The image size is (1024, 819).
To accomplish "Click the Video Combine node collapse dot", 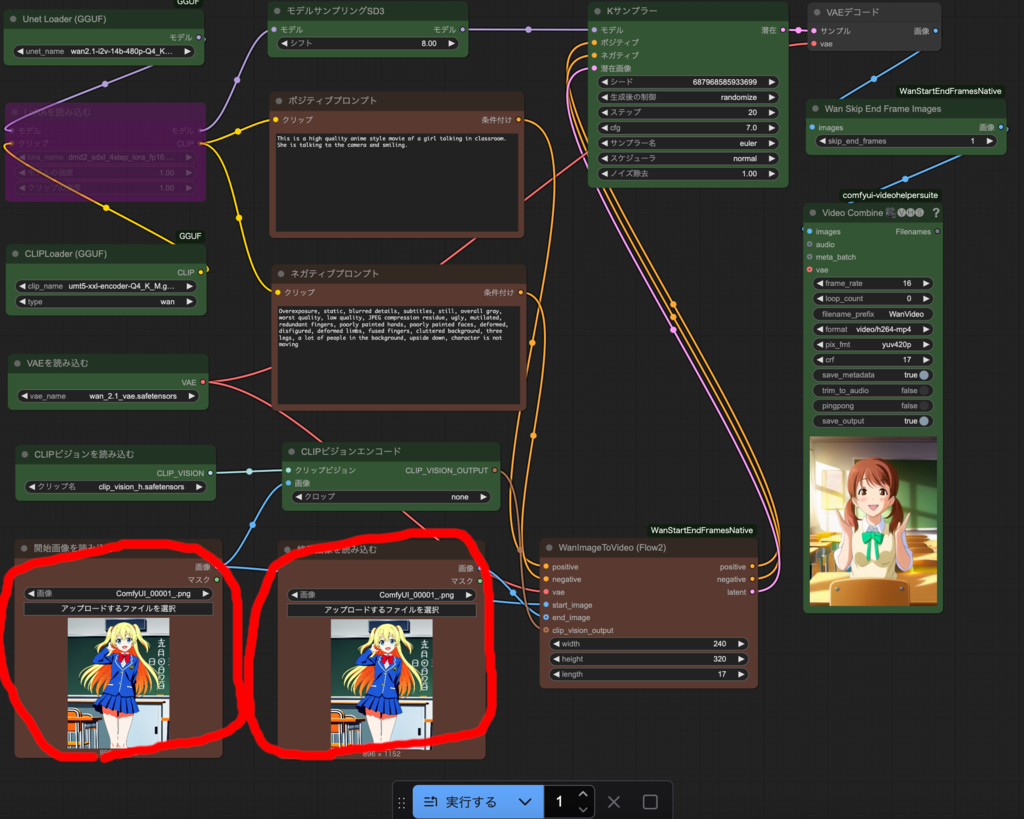I will [x=813, y=213].
